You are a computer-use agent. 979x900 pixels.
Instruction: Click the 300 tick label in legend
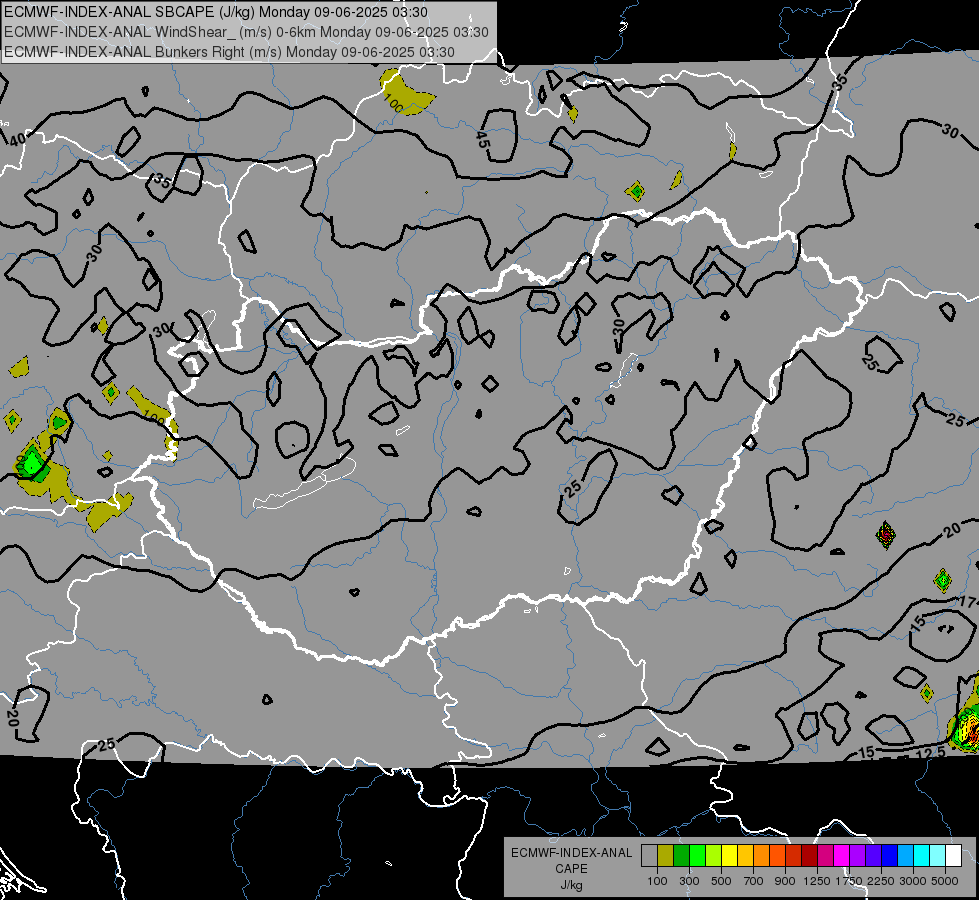point(689,881)
